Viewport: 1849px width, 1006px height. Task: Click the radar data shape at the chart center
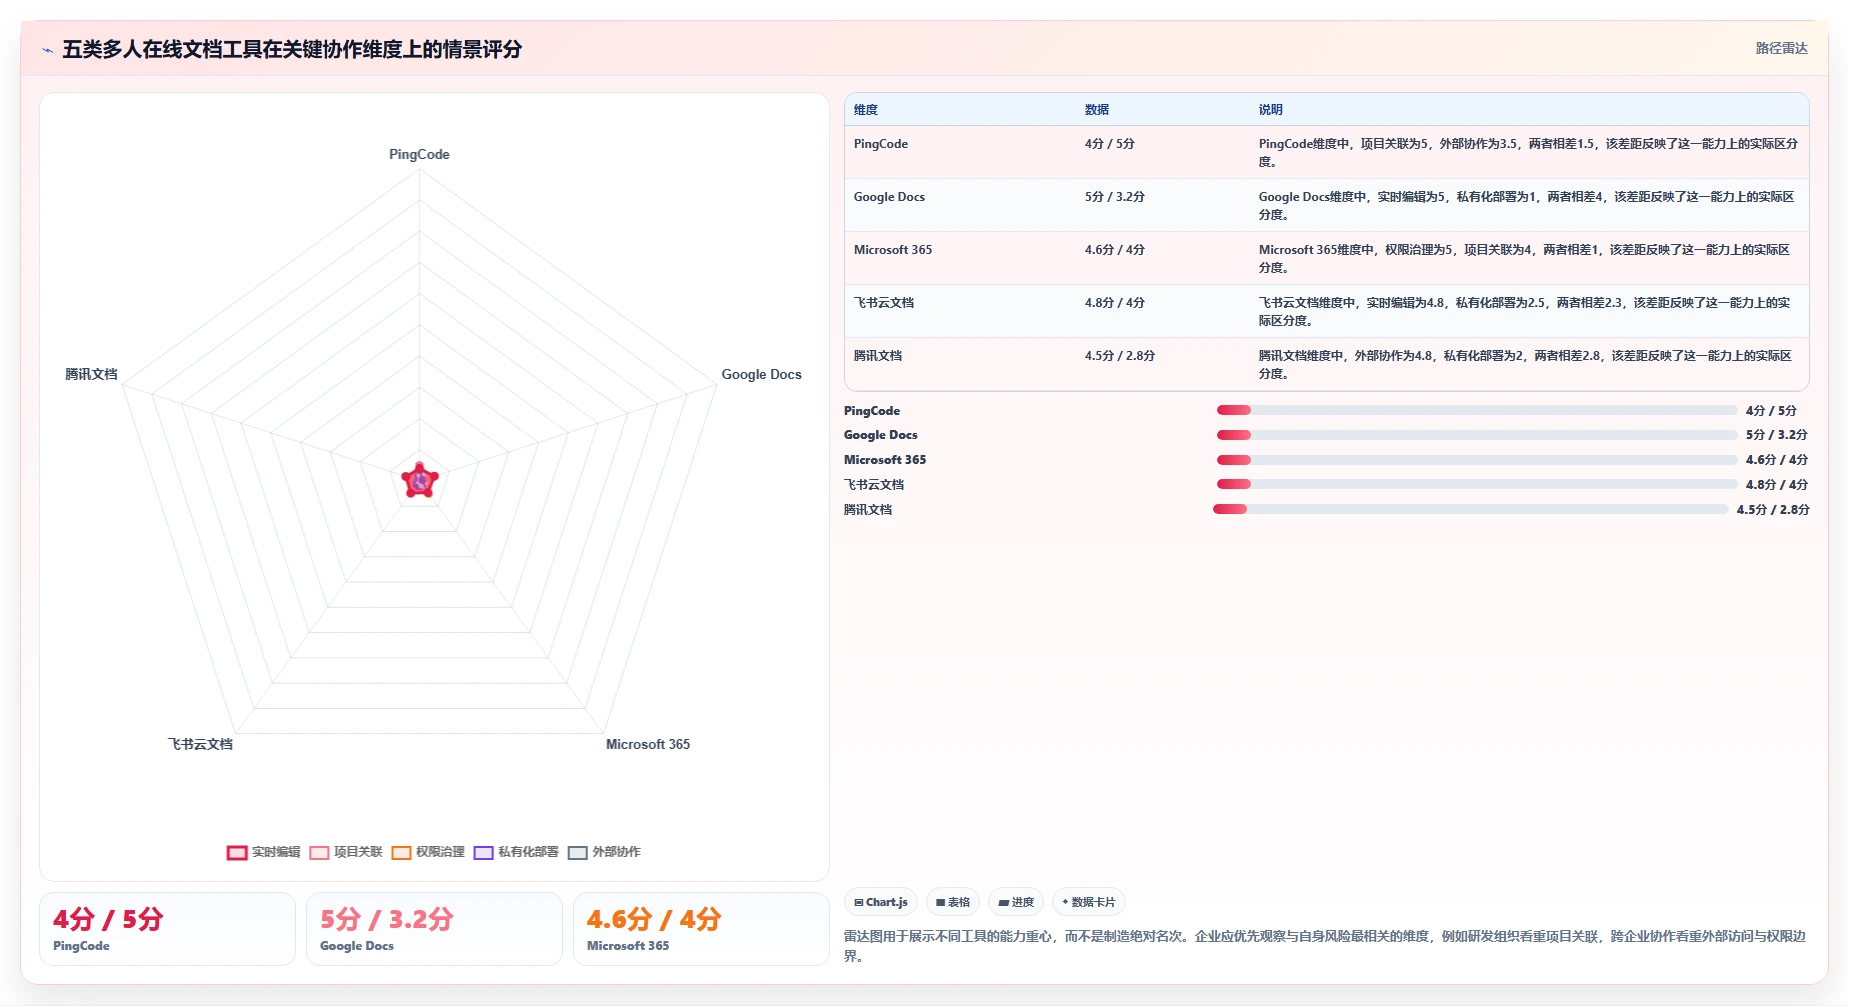420,481
